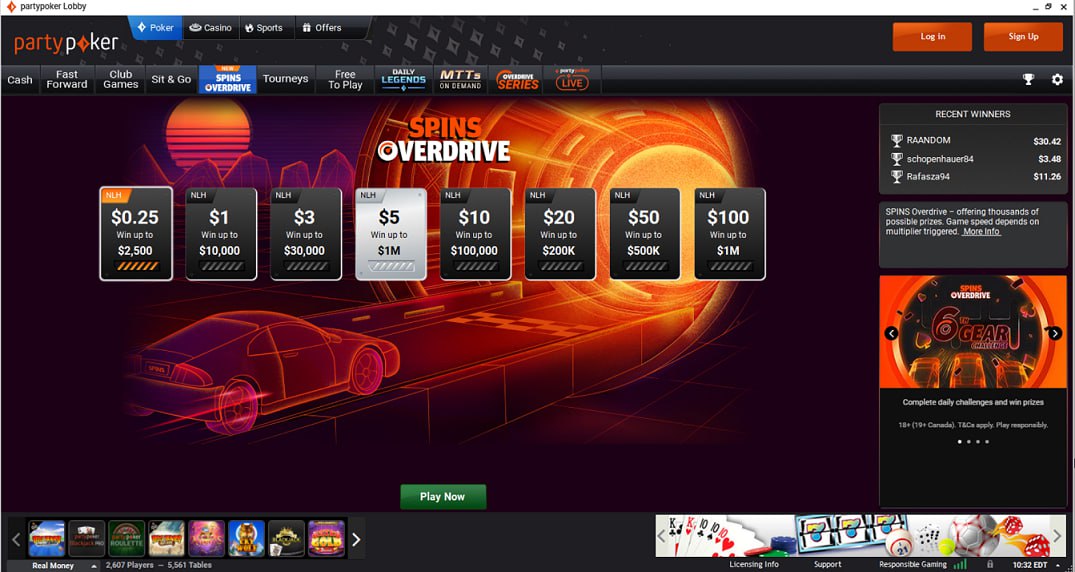Select the $3 buy-in card
Screen dimensions: 1075x572
[306, 234]
